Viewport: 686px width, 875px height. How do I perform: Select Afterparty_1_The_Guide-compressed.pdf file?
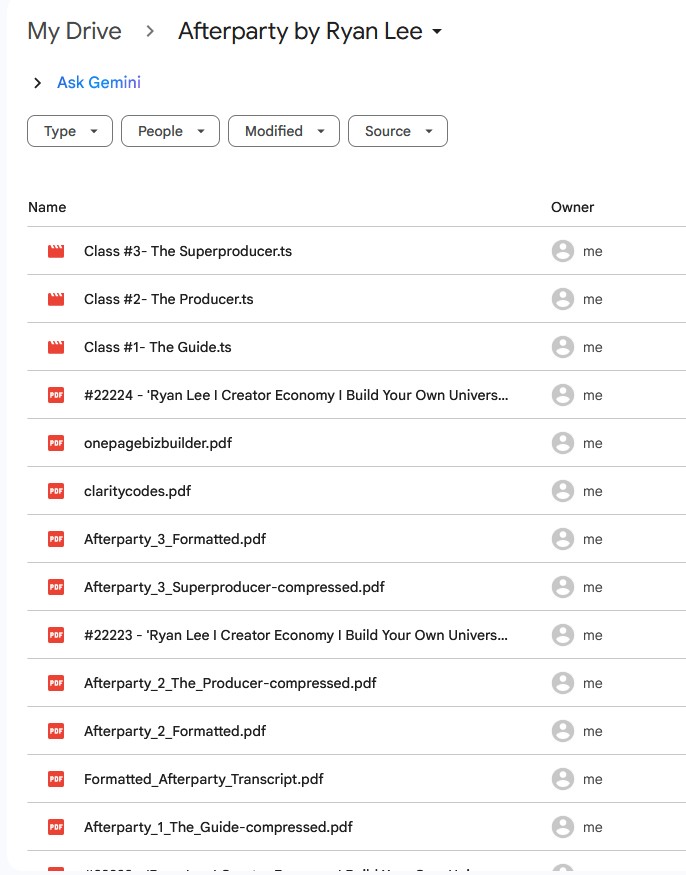pyautogui.click(x=218, y=827)
